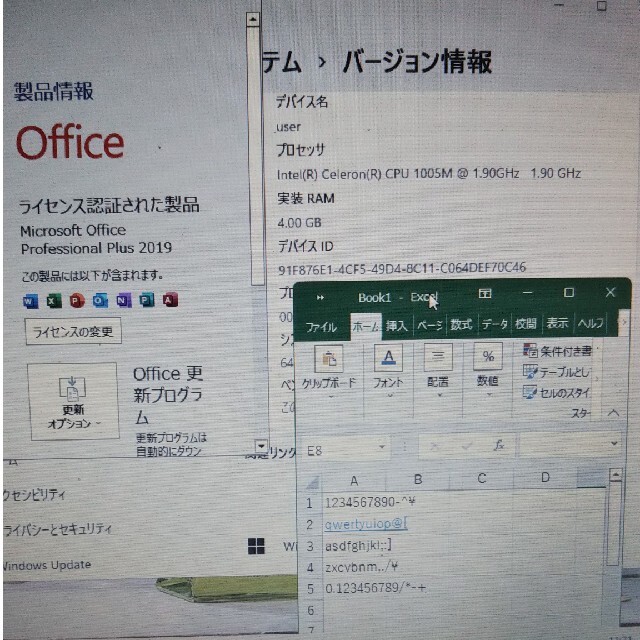Select the Review (校閲) ribbon tab
The width and height of the screenshot is (640, 640).
click(x=526, y=324)
